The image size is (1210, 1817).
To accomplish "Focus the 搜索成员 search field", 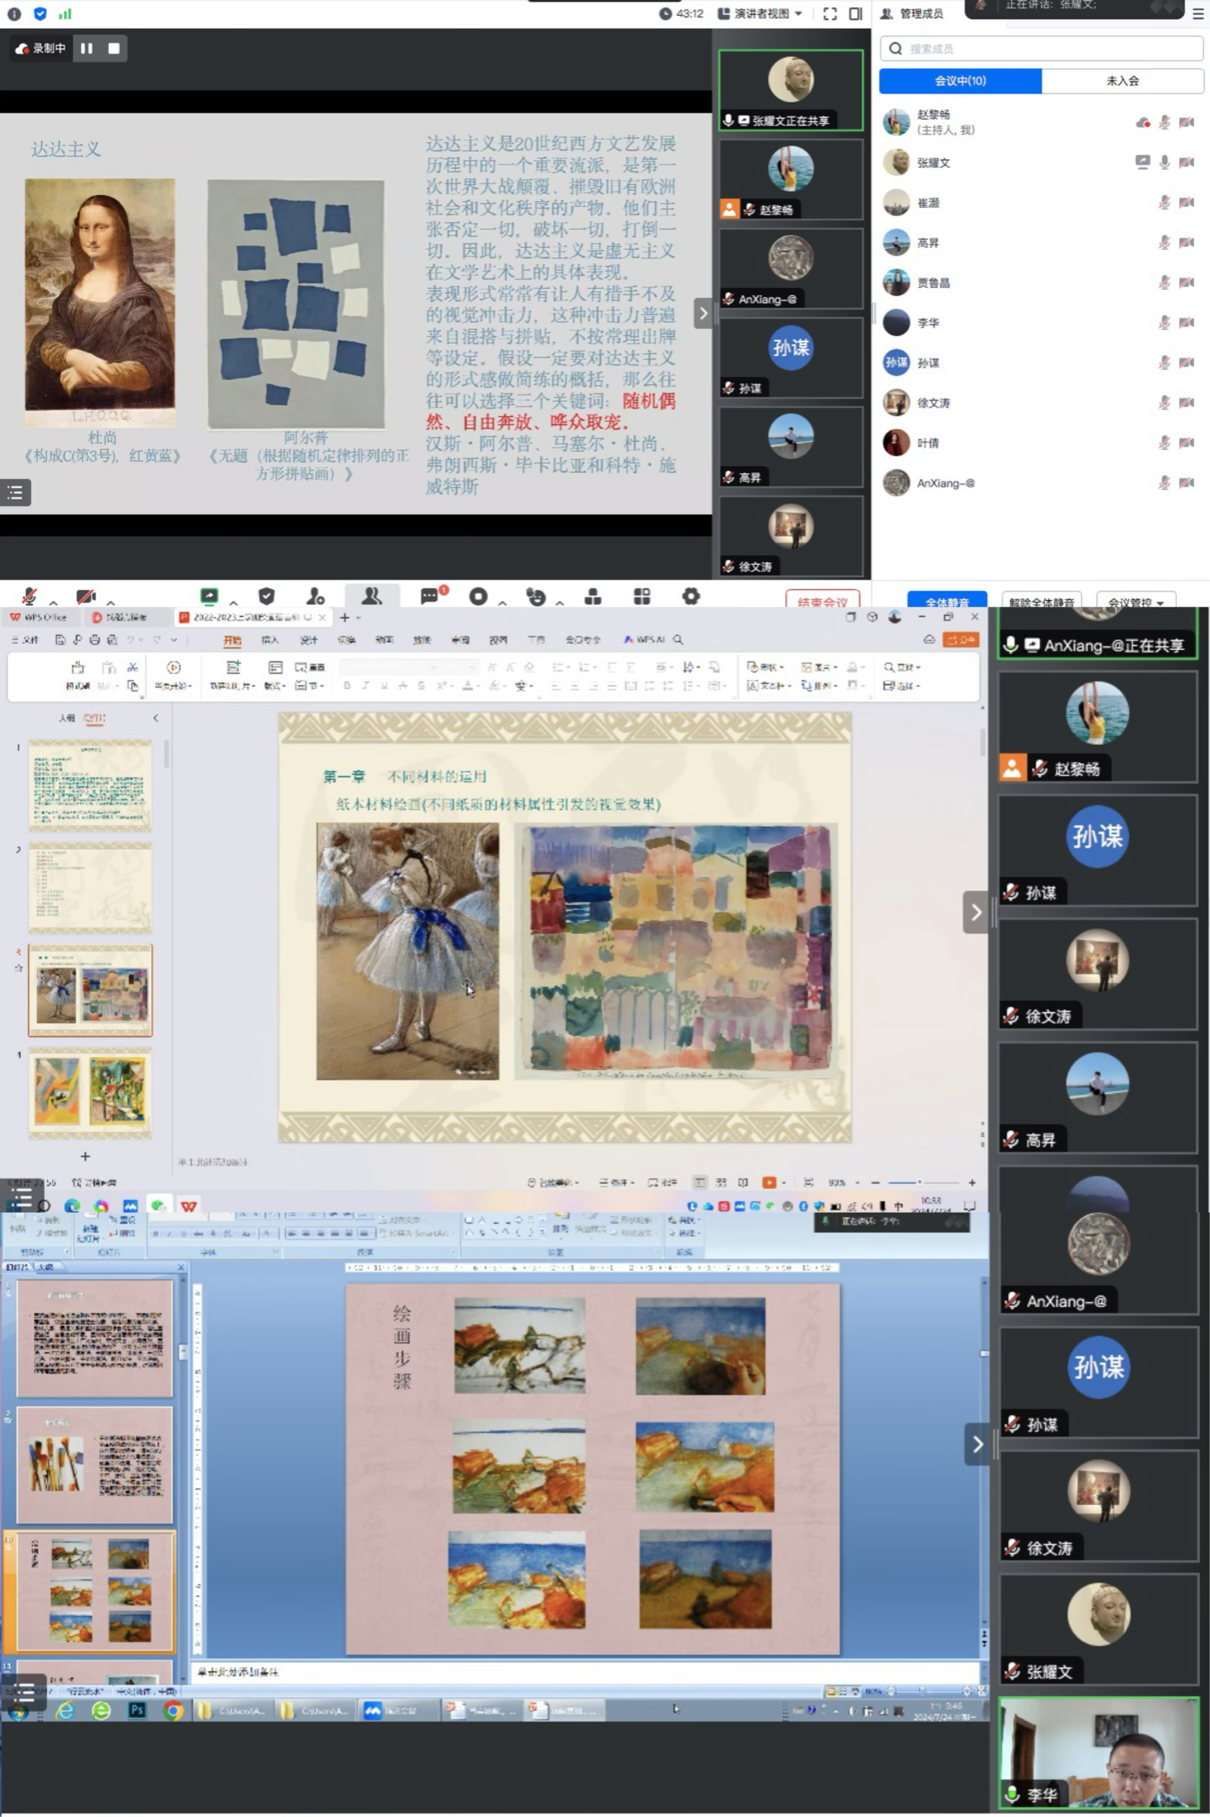I will click(x=1042, y=48).
